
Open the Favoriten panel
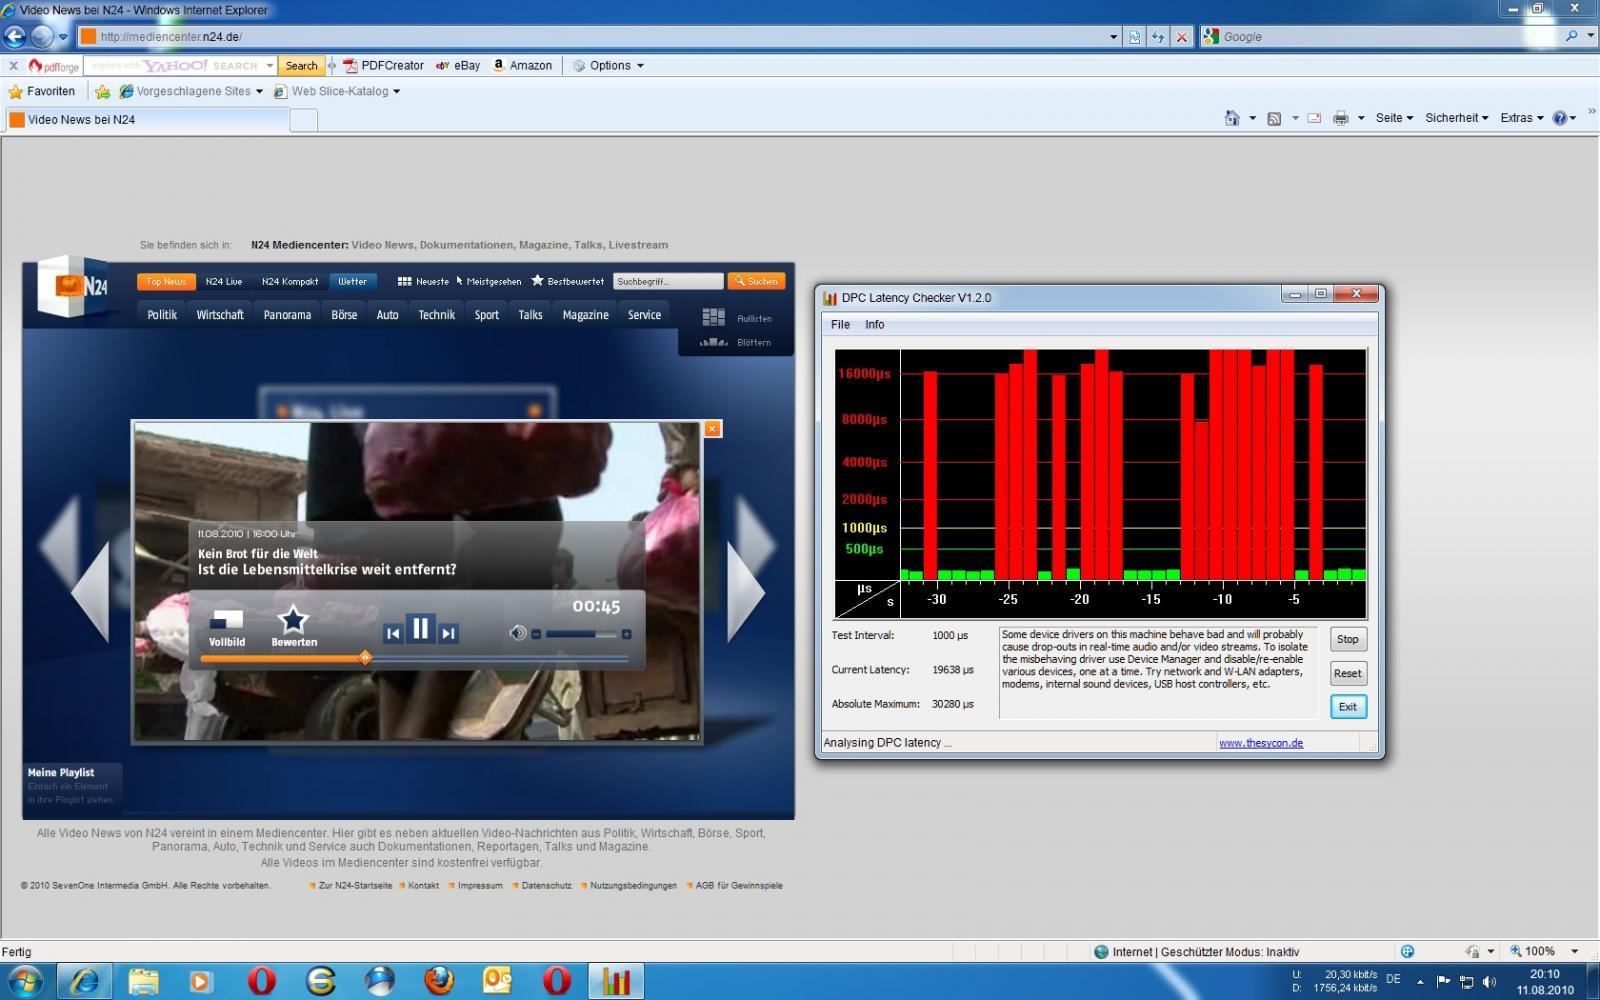(x=42, y=91)
